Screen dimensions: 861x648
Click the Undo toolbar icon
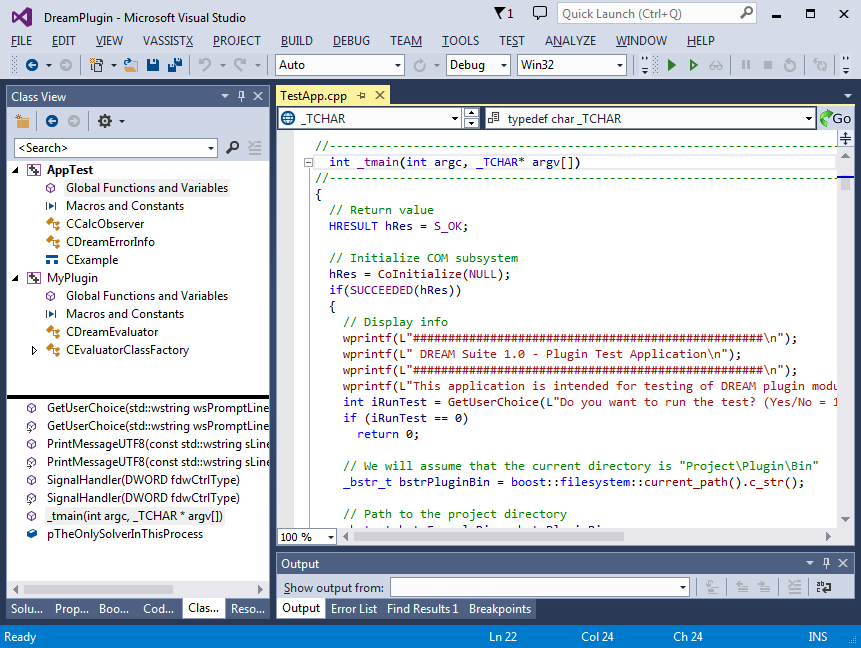(205, 65)
